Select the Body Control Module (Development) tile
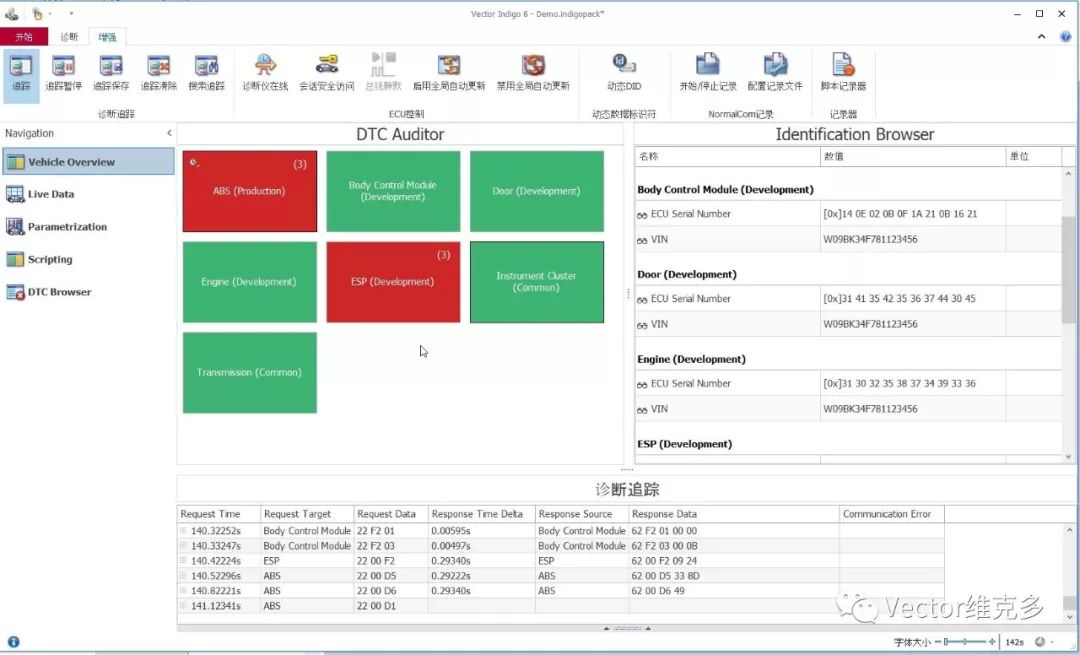 pyautogui.click(x=393, y=191)
